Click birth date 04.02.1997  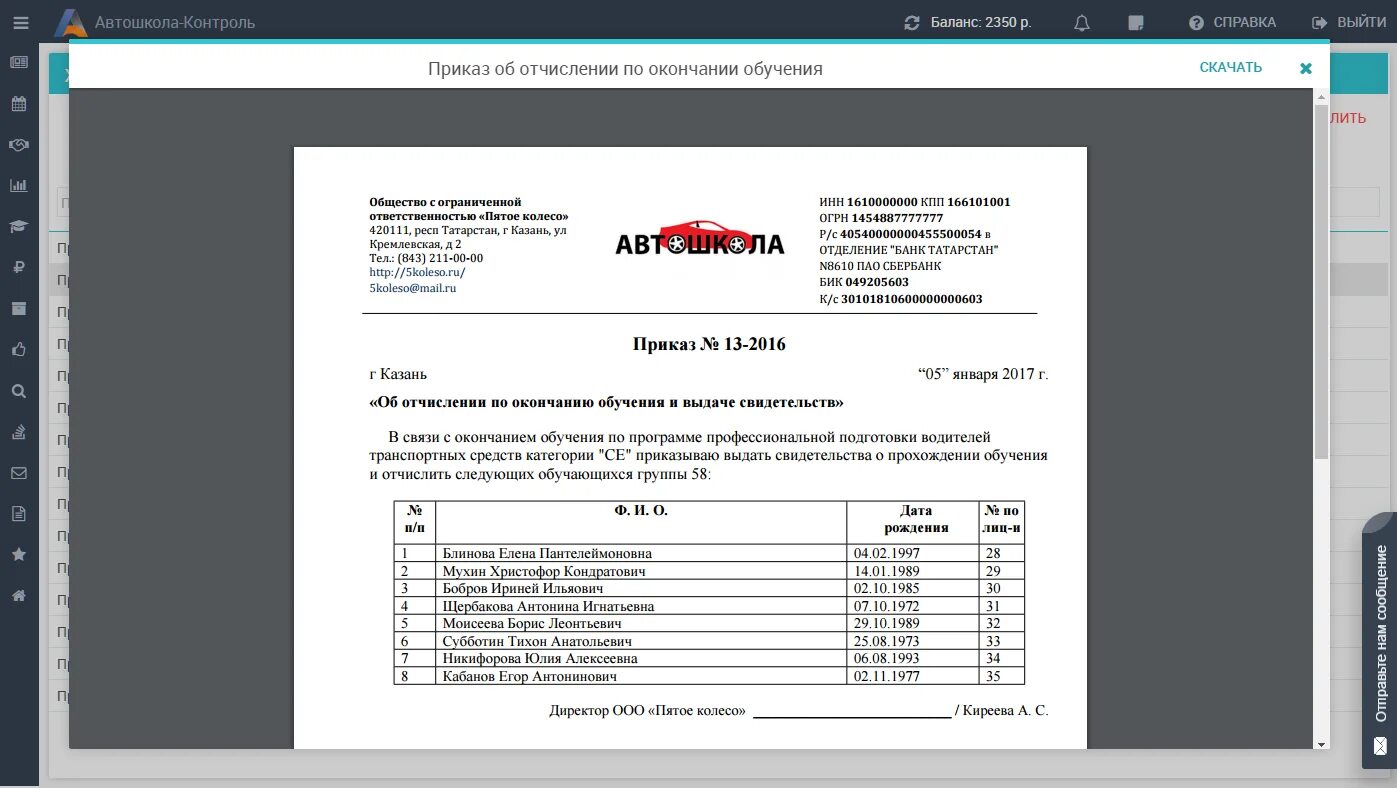(886, 553)
